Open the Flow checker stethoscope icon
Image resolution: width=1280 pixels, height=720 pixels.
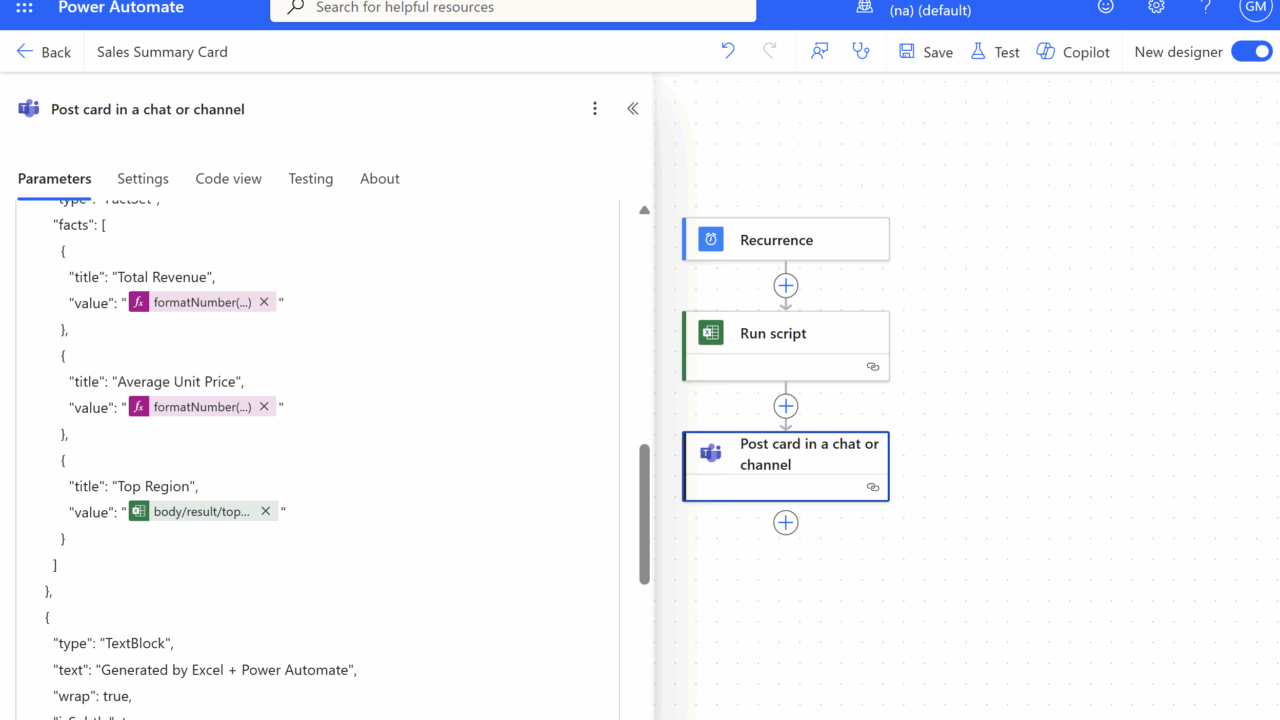(x=861, y=51)
